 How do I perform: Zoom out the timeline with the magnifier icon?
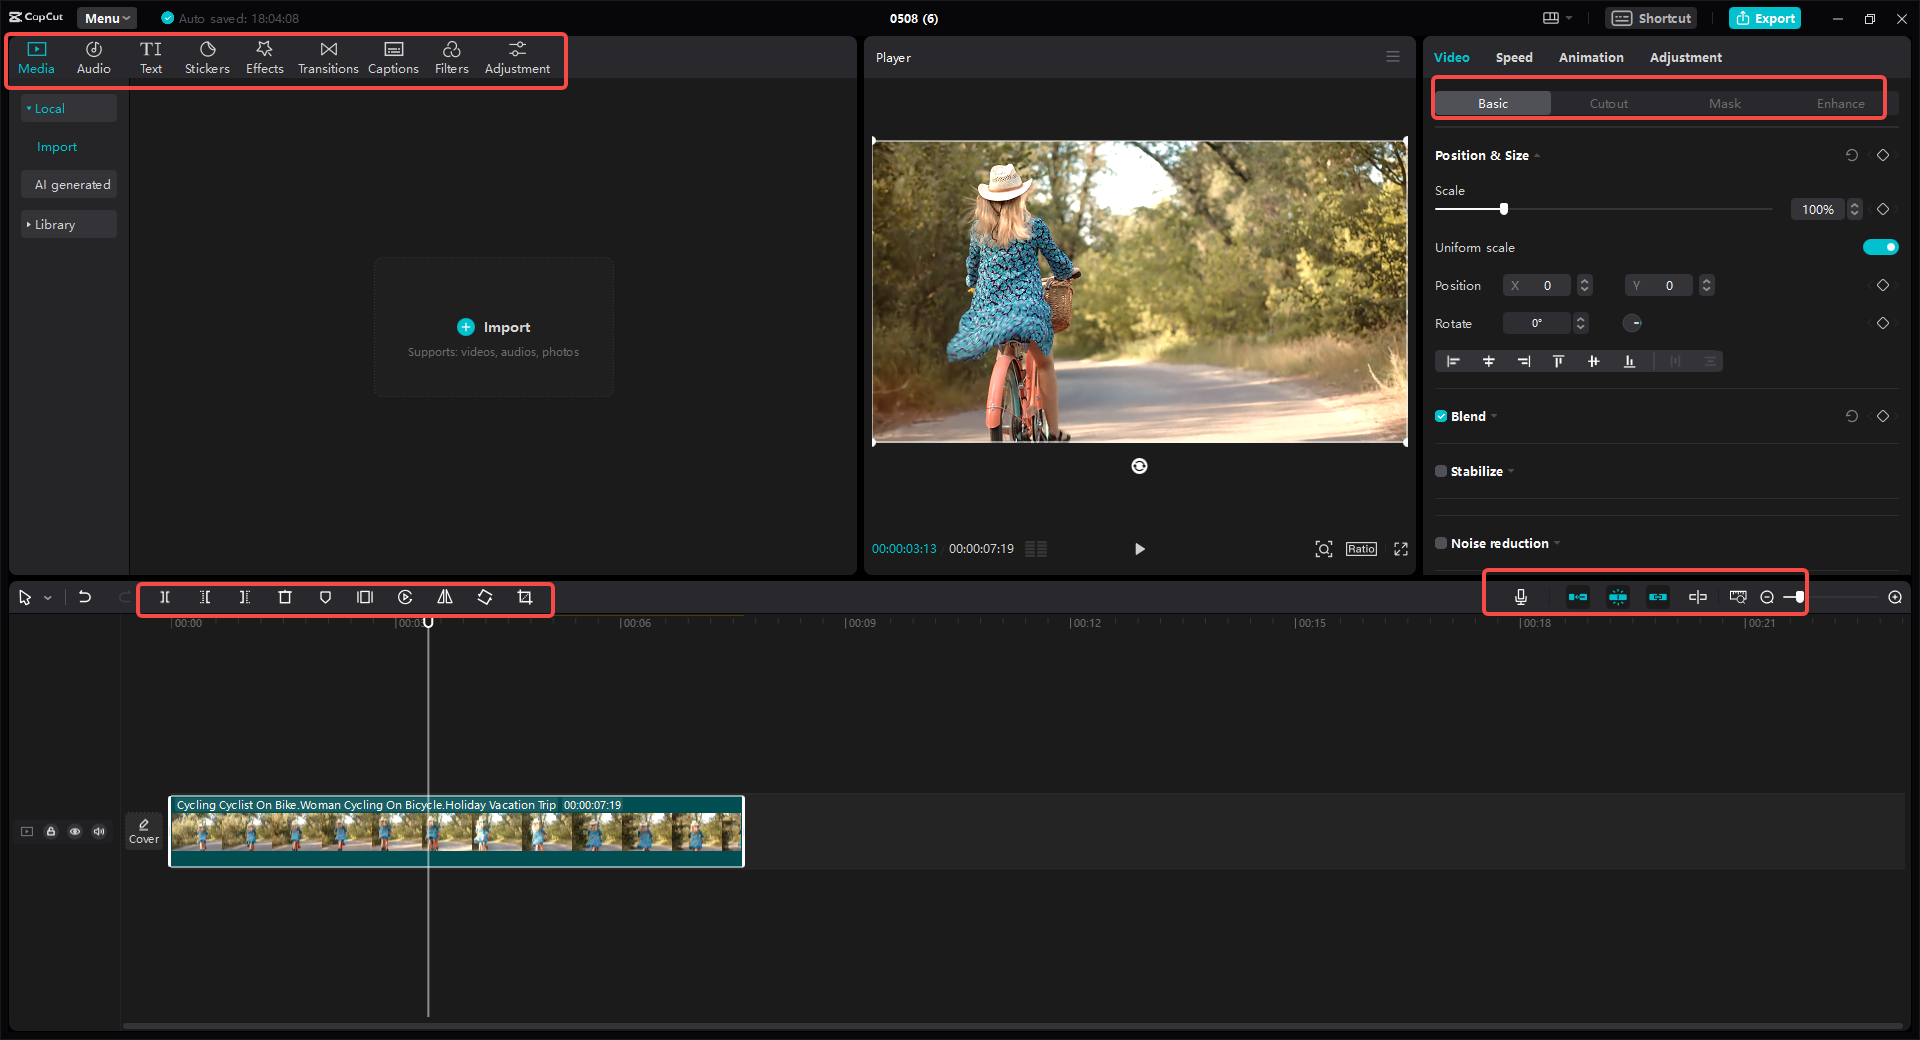1766,597
